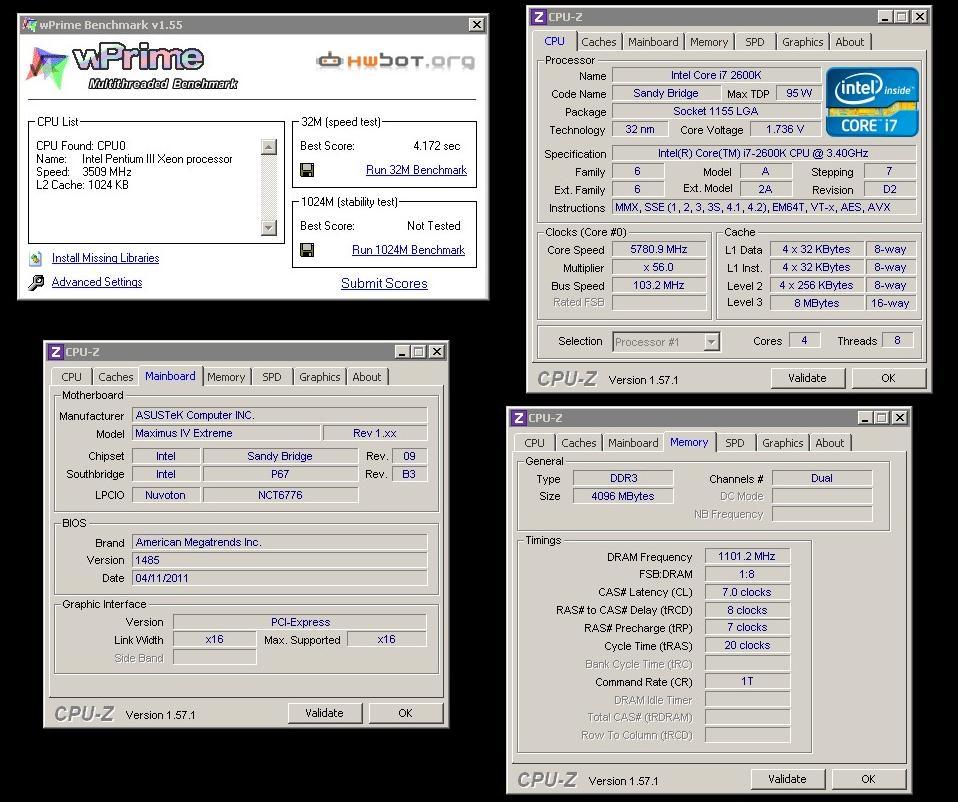Close the CPU-Z Memory window

(899, 418)
